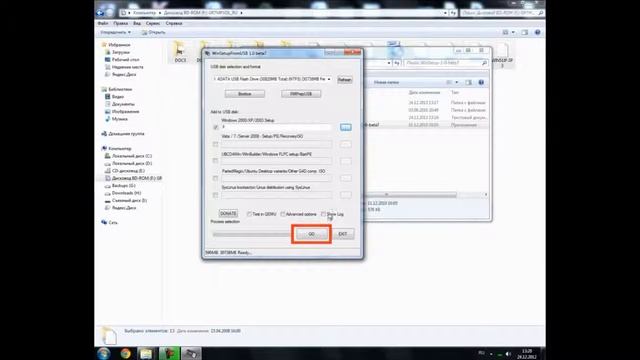Click the taskbar clock

tap(527, 354)
